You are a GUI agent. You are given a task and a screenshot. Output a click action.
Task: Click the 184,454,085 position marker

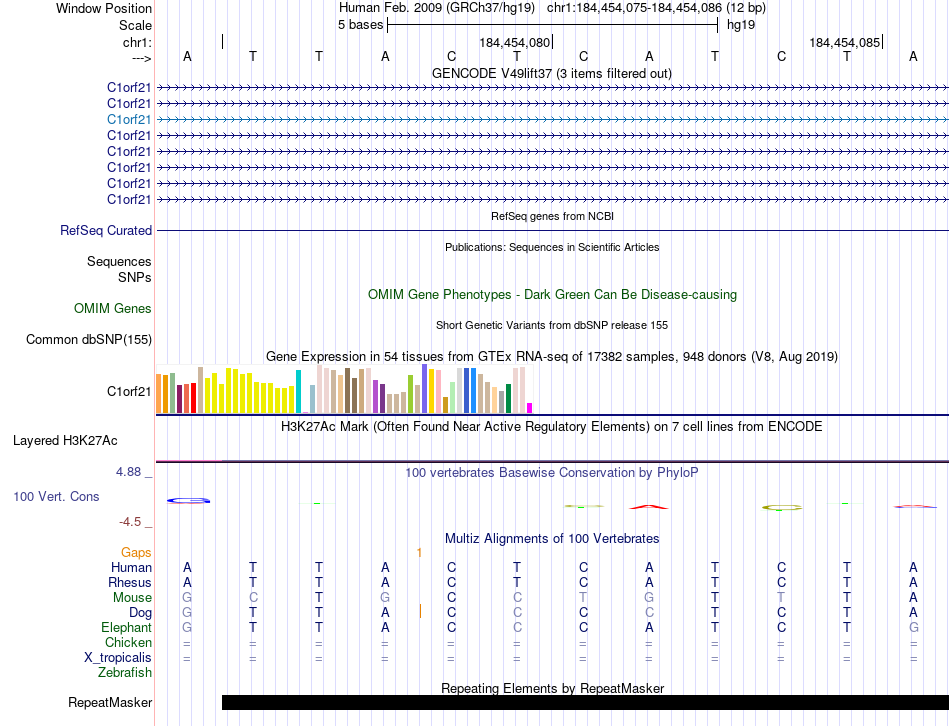pos(845,42)
